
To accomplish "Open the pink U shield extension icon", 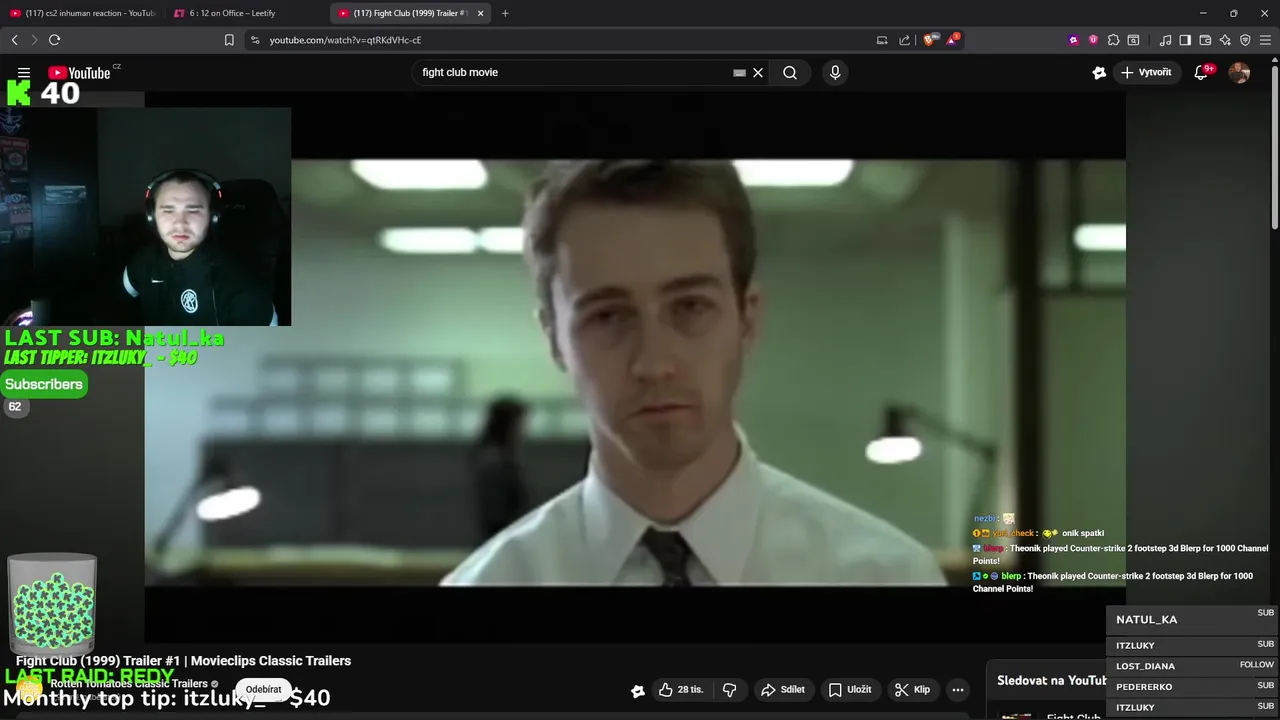I will click(x=1093, y=40).
